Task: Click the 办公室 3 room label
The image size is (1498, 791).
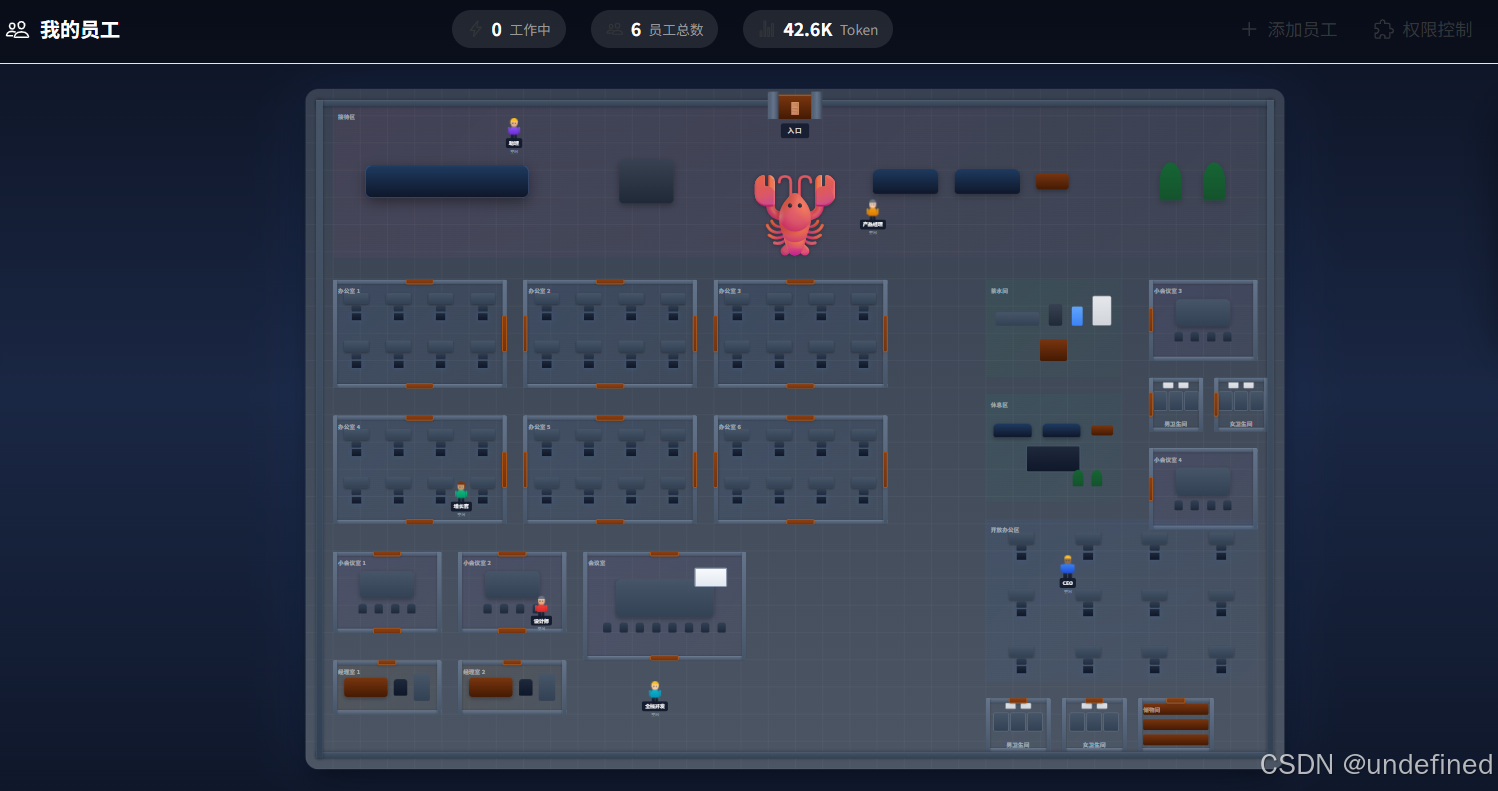Action: pyautogui.click(x=730, y=291)
